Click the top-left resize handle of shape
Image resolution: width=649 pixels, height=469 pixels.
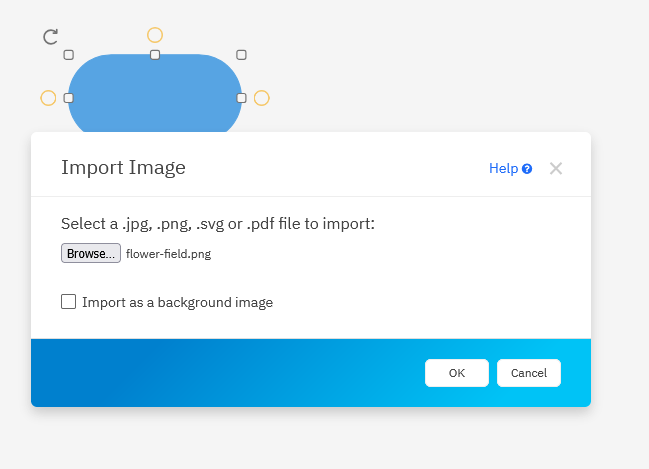[69, 55]
